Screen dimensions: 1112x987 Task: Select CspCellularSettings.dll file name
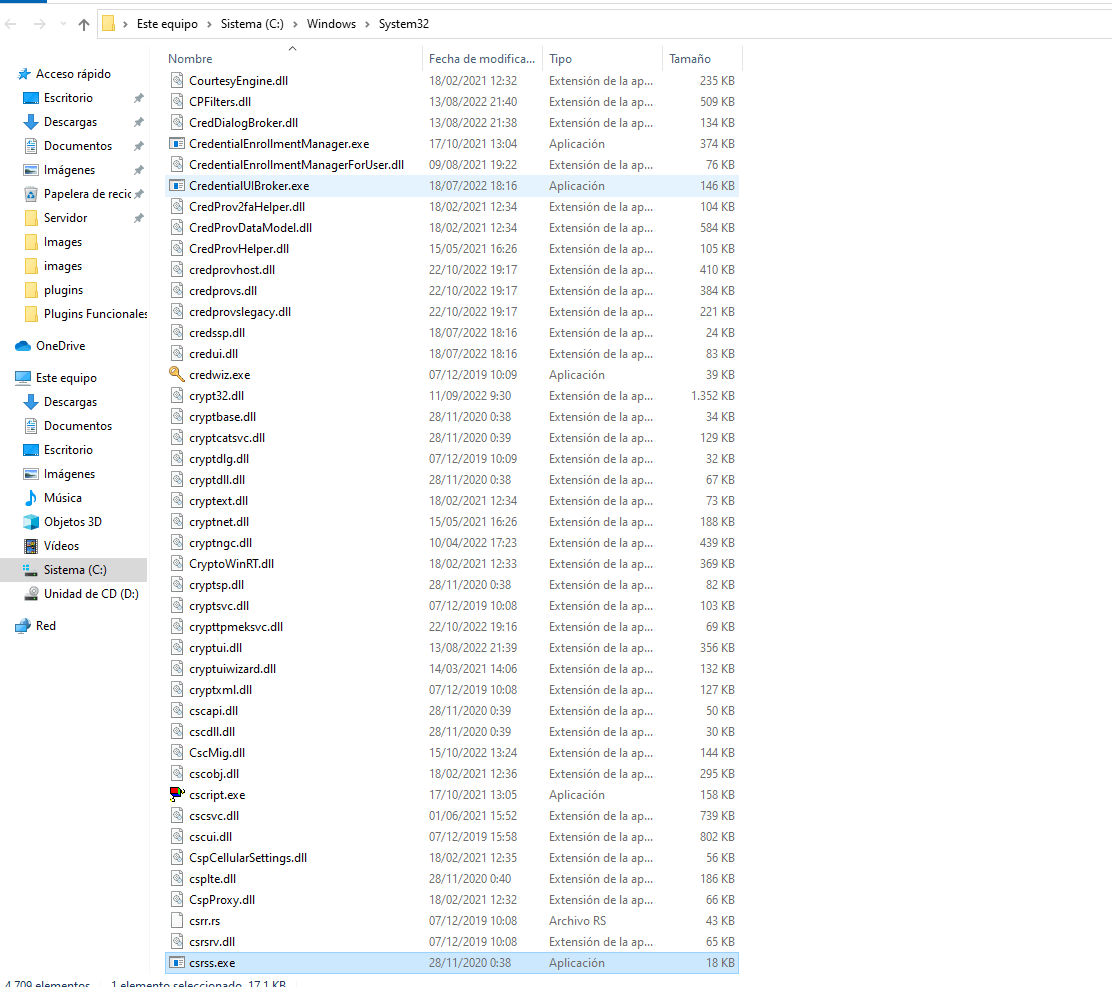tap(248, 858)
